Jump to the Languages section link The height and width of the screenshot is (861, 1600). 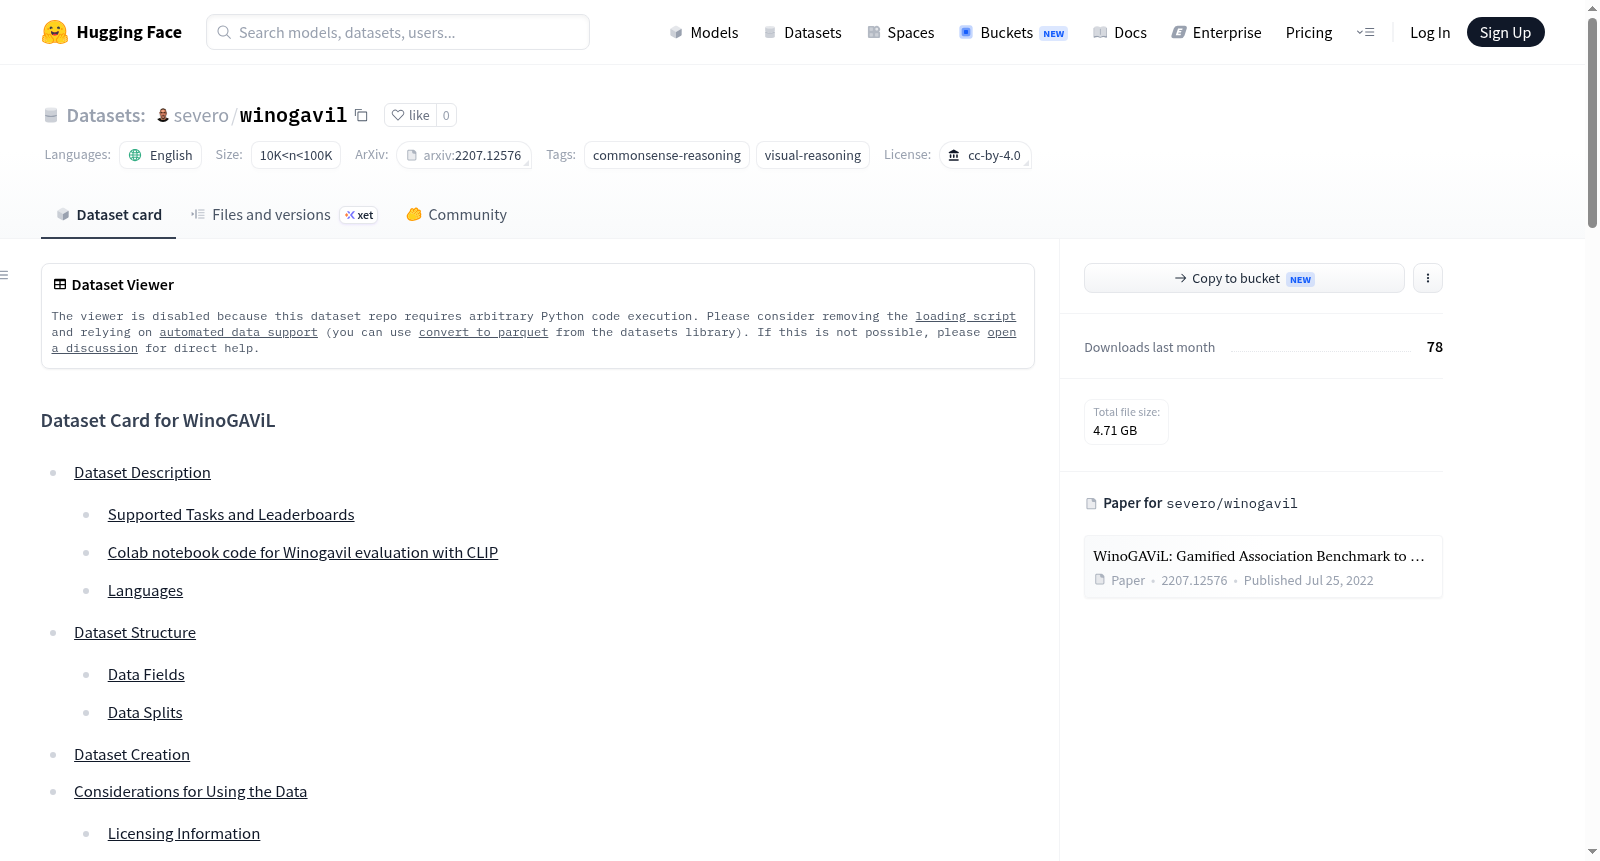pos(145,591)
